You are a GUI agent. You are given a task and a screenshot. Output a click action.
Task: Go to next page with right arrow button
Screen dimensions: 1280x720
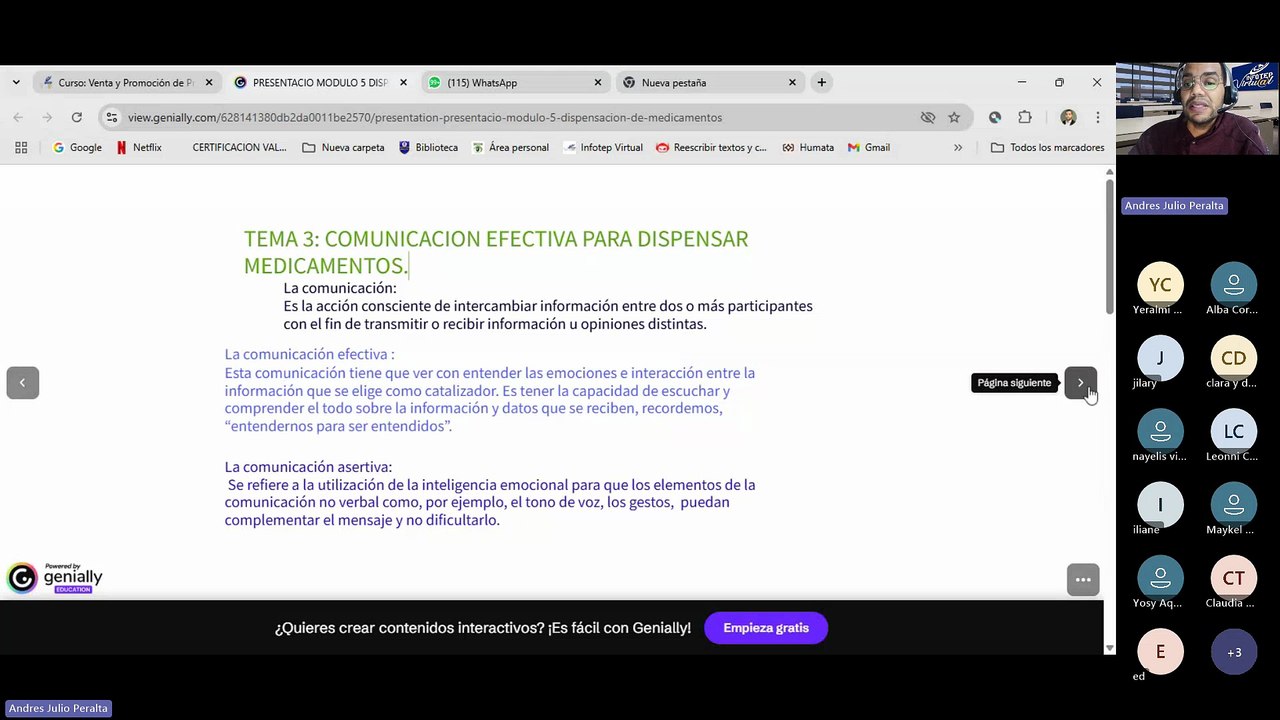(1080, 383)
